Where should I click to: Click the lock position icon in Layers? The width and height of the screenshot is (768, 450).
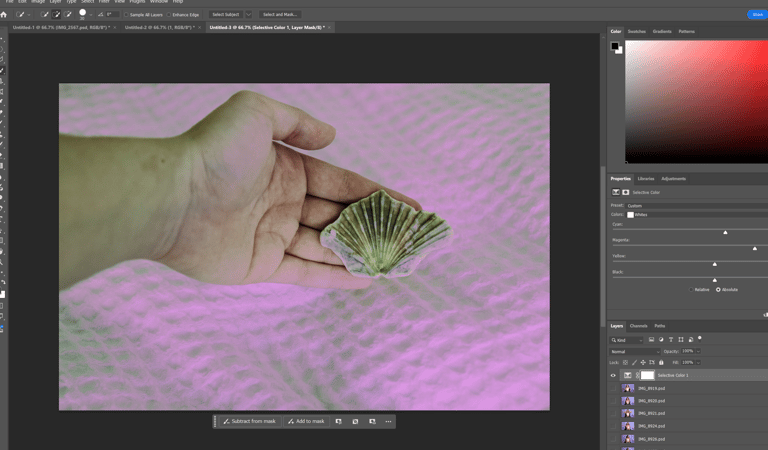click(643, 362)
